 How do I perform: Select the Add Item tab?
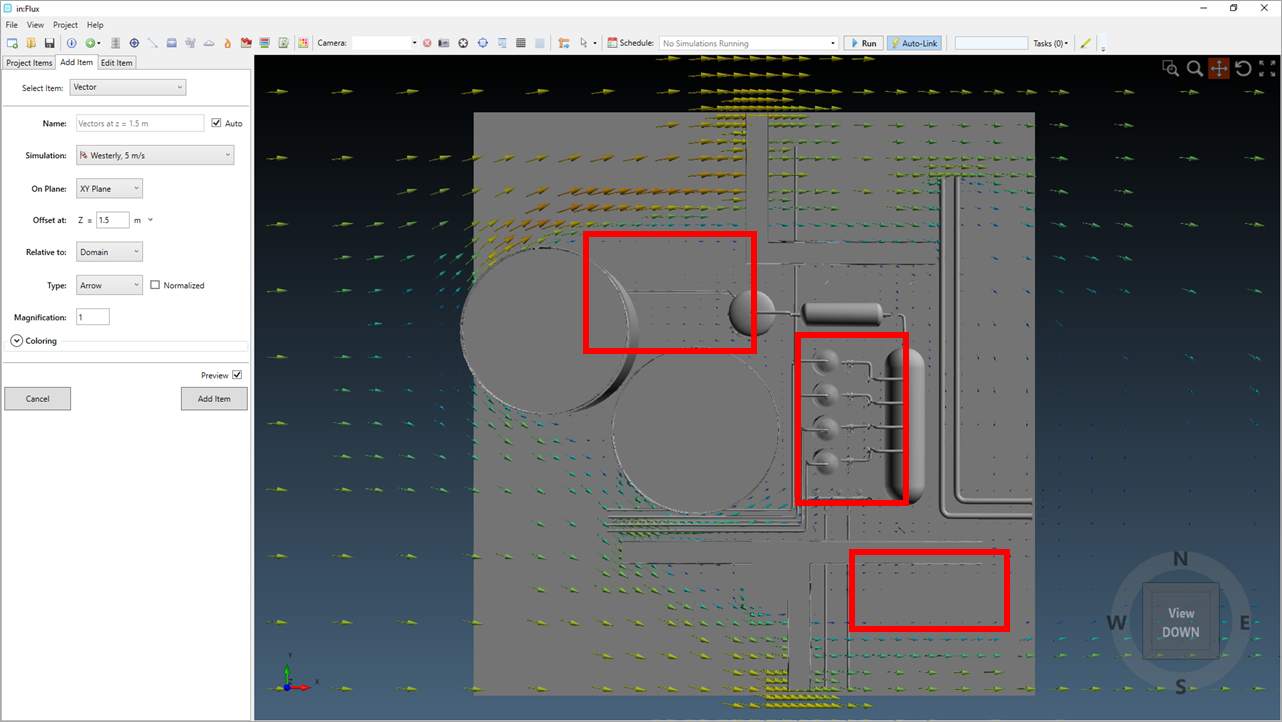coord(76,62)
